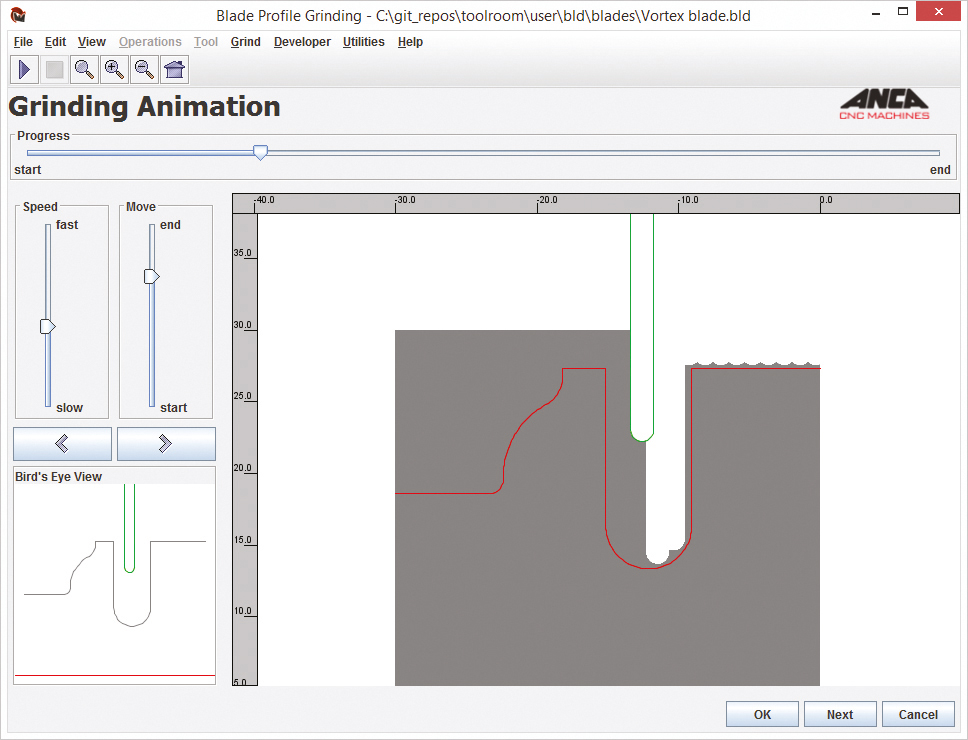Start the grinding animation play button
The height and width of the screenshot is (740, 968).
[x=25, y=69]
